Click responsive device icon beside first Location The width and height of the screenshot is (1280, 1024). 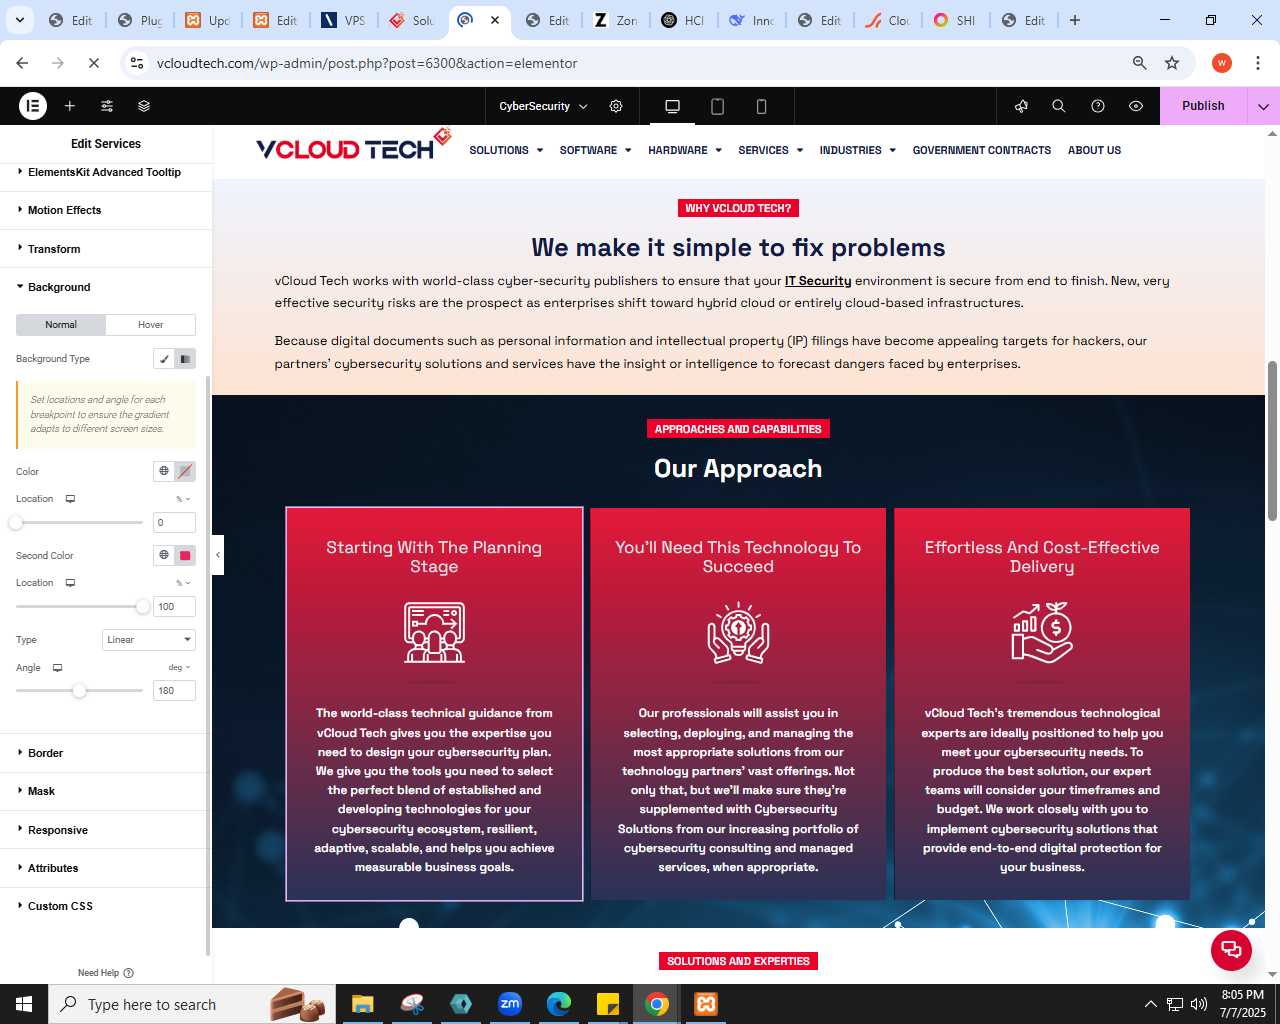70,499
